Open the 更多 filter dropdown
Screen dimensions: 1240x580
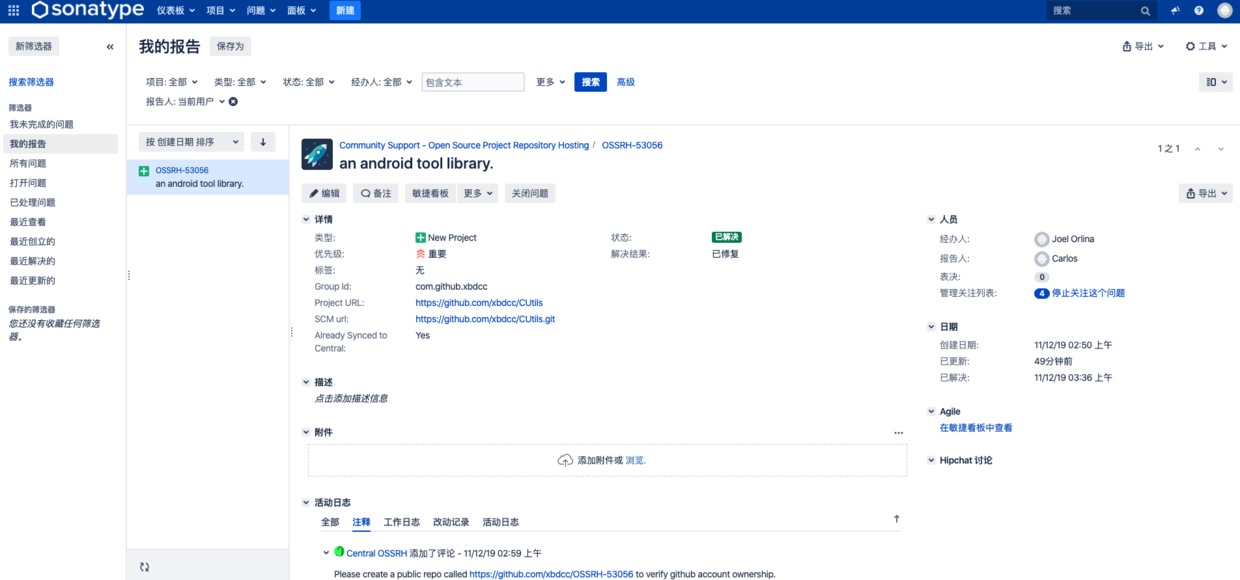tap(550, 82)
